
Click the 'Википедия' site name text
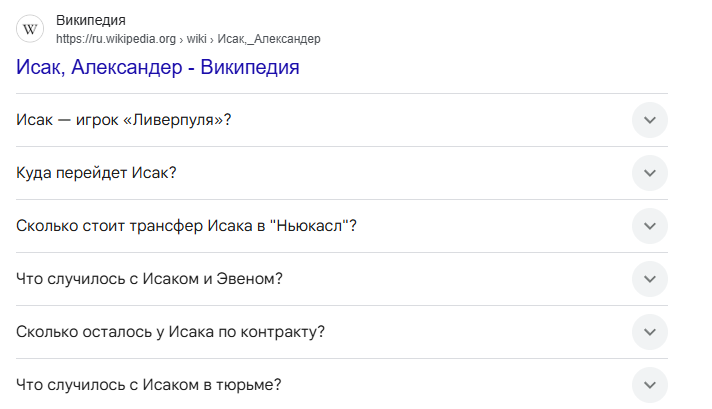pyautogui.click(x=91, y=20)
